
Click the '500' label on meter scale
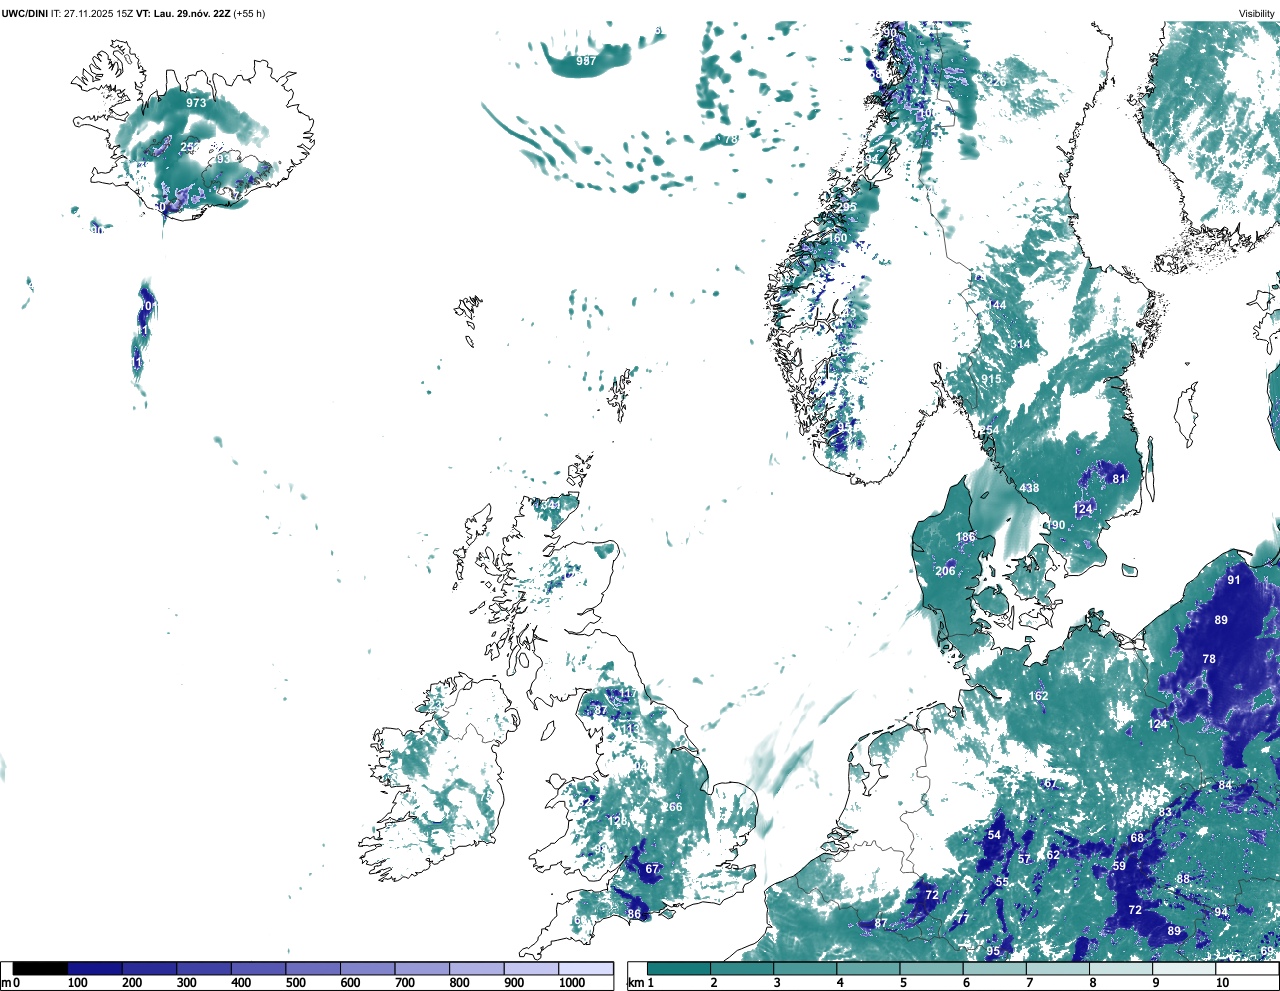[295, 983]
